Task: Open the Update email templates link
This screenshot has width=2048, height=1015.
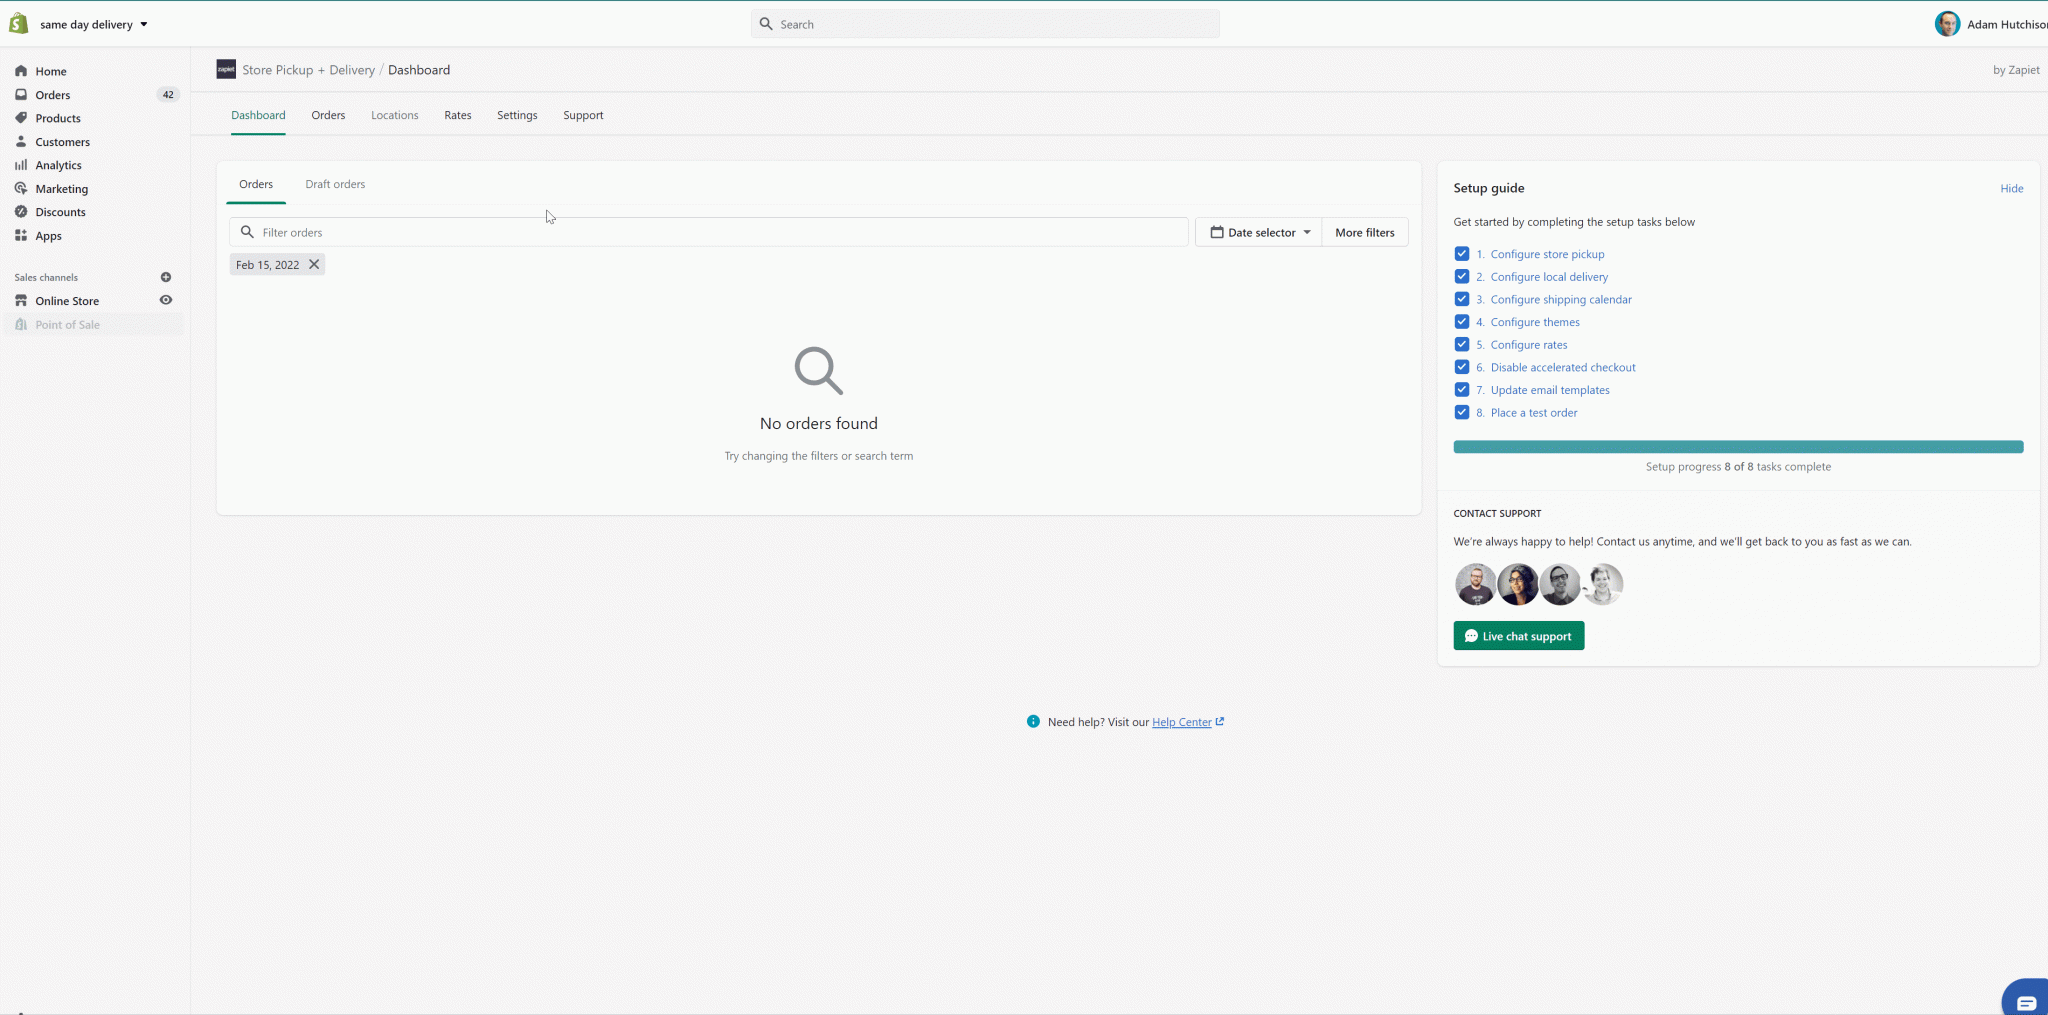Action: click(1550, 390)
